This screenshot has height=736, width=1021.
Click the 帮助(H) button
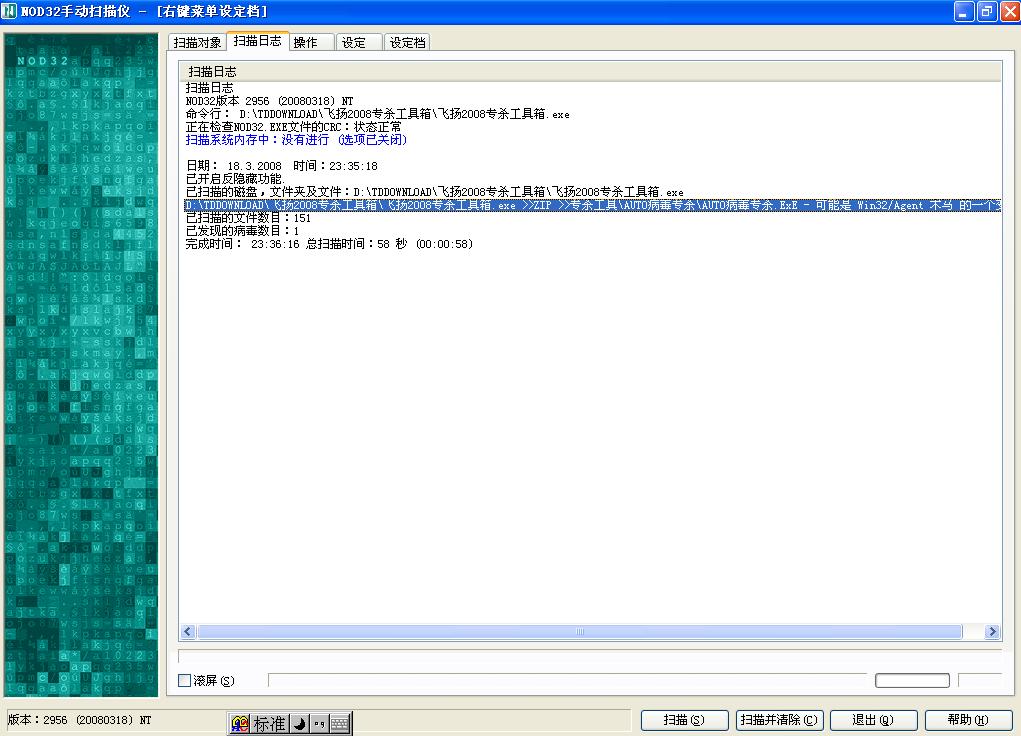coord(968,720)
